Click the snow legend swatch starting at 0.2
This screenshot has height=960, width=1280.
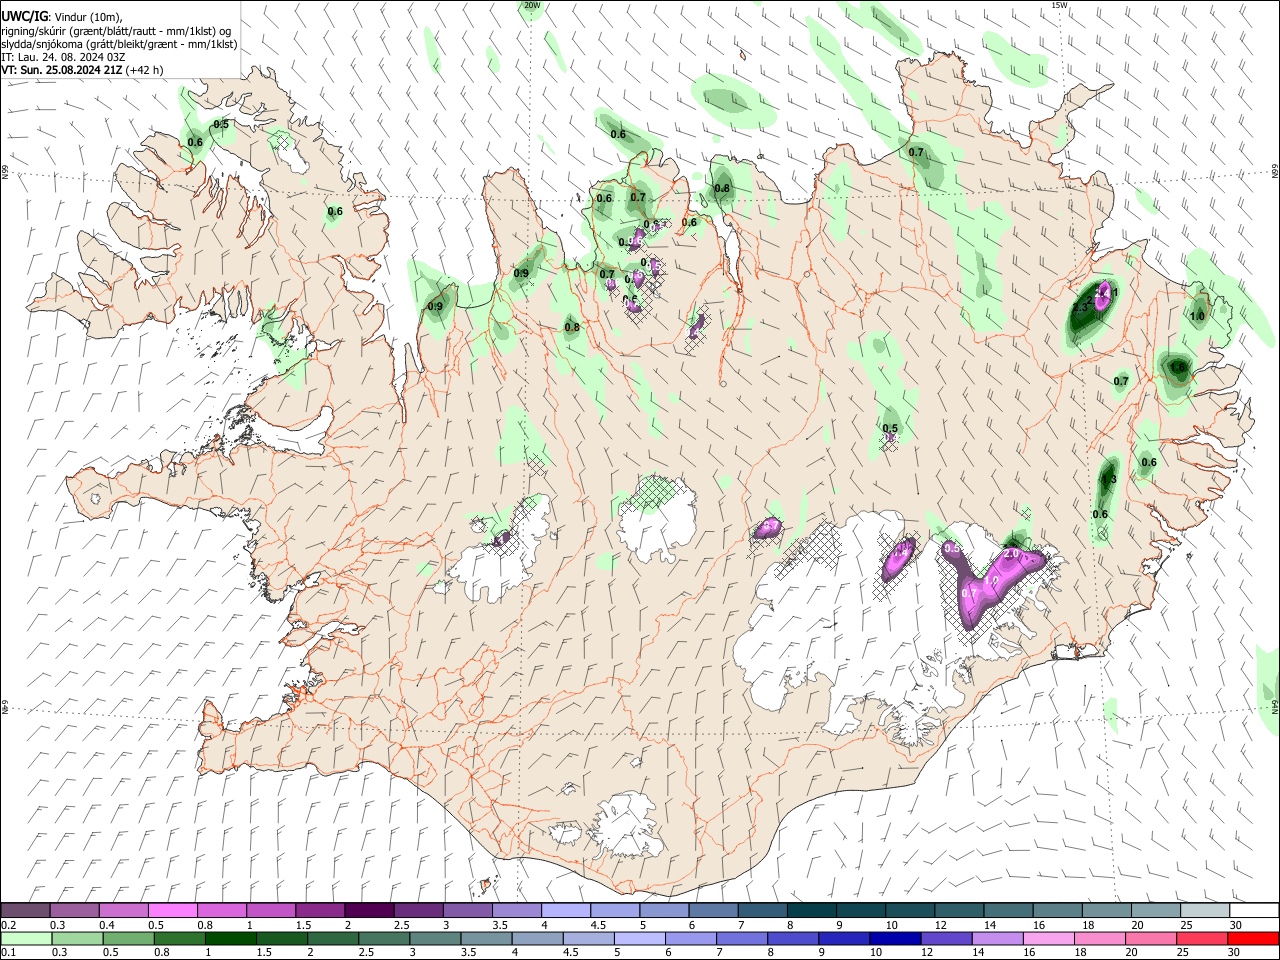(25, 910)
